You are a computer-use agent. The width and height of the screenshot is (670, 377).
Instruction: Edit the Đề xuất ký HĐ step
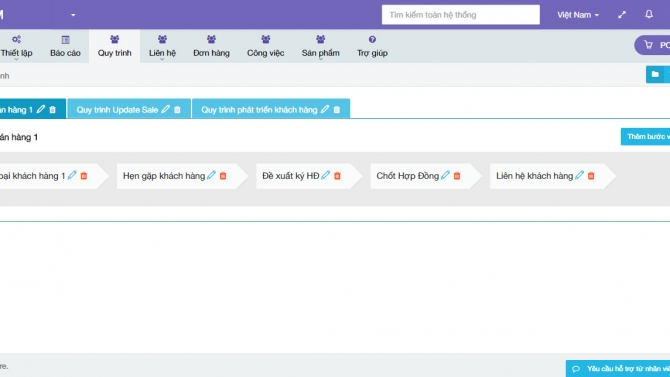(326, 175)
